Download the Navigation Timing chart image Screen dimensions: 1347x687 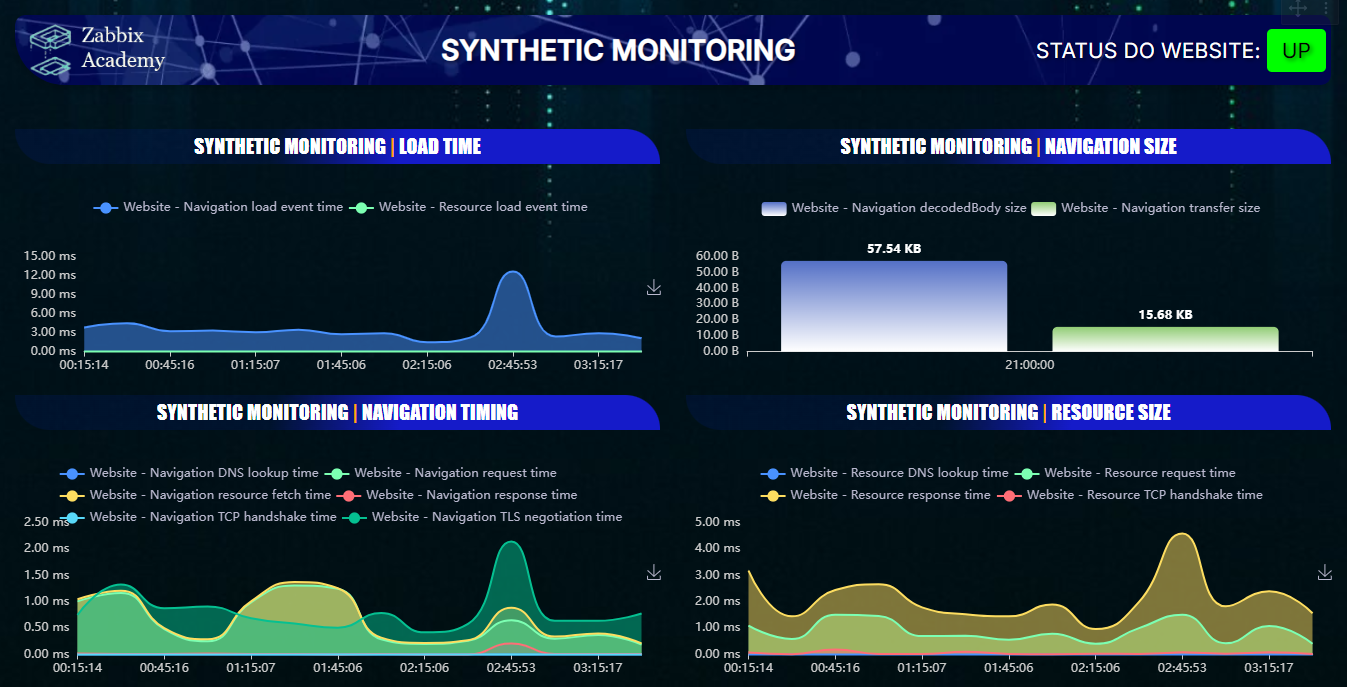pos(654,572)
